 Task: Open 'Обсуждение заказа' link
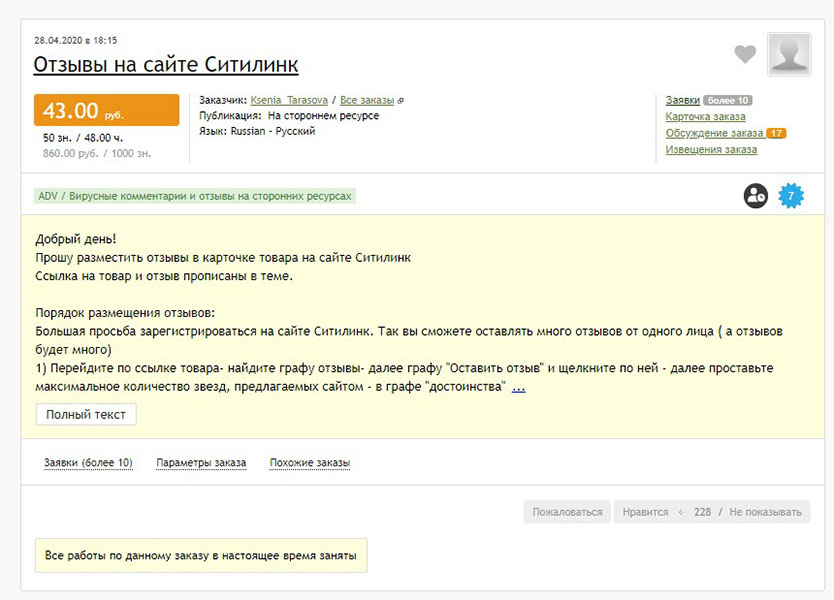pos(714,133)
